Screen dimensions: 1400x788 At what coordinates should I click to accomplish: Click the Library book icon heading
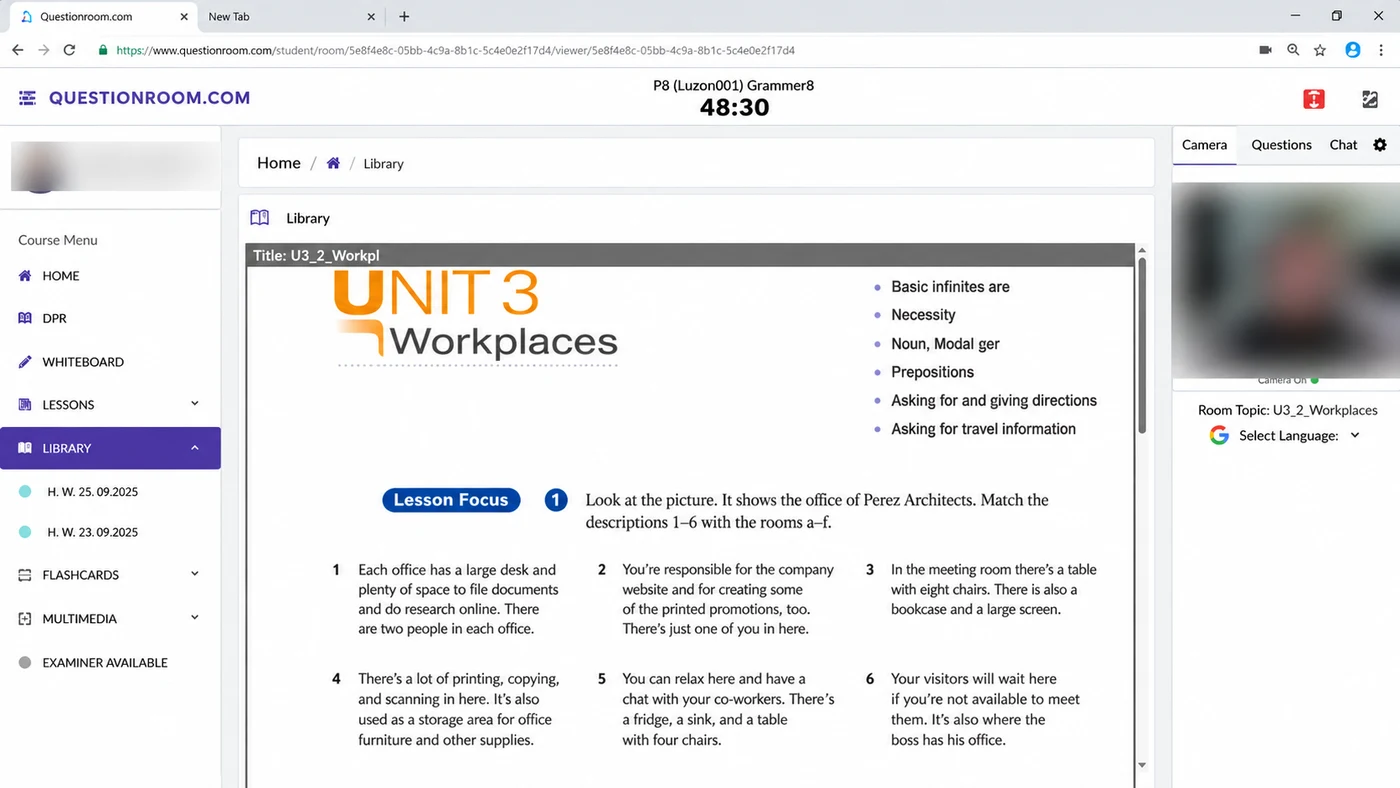click(260, 218)
